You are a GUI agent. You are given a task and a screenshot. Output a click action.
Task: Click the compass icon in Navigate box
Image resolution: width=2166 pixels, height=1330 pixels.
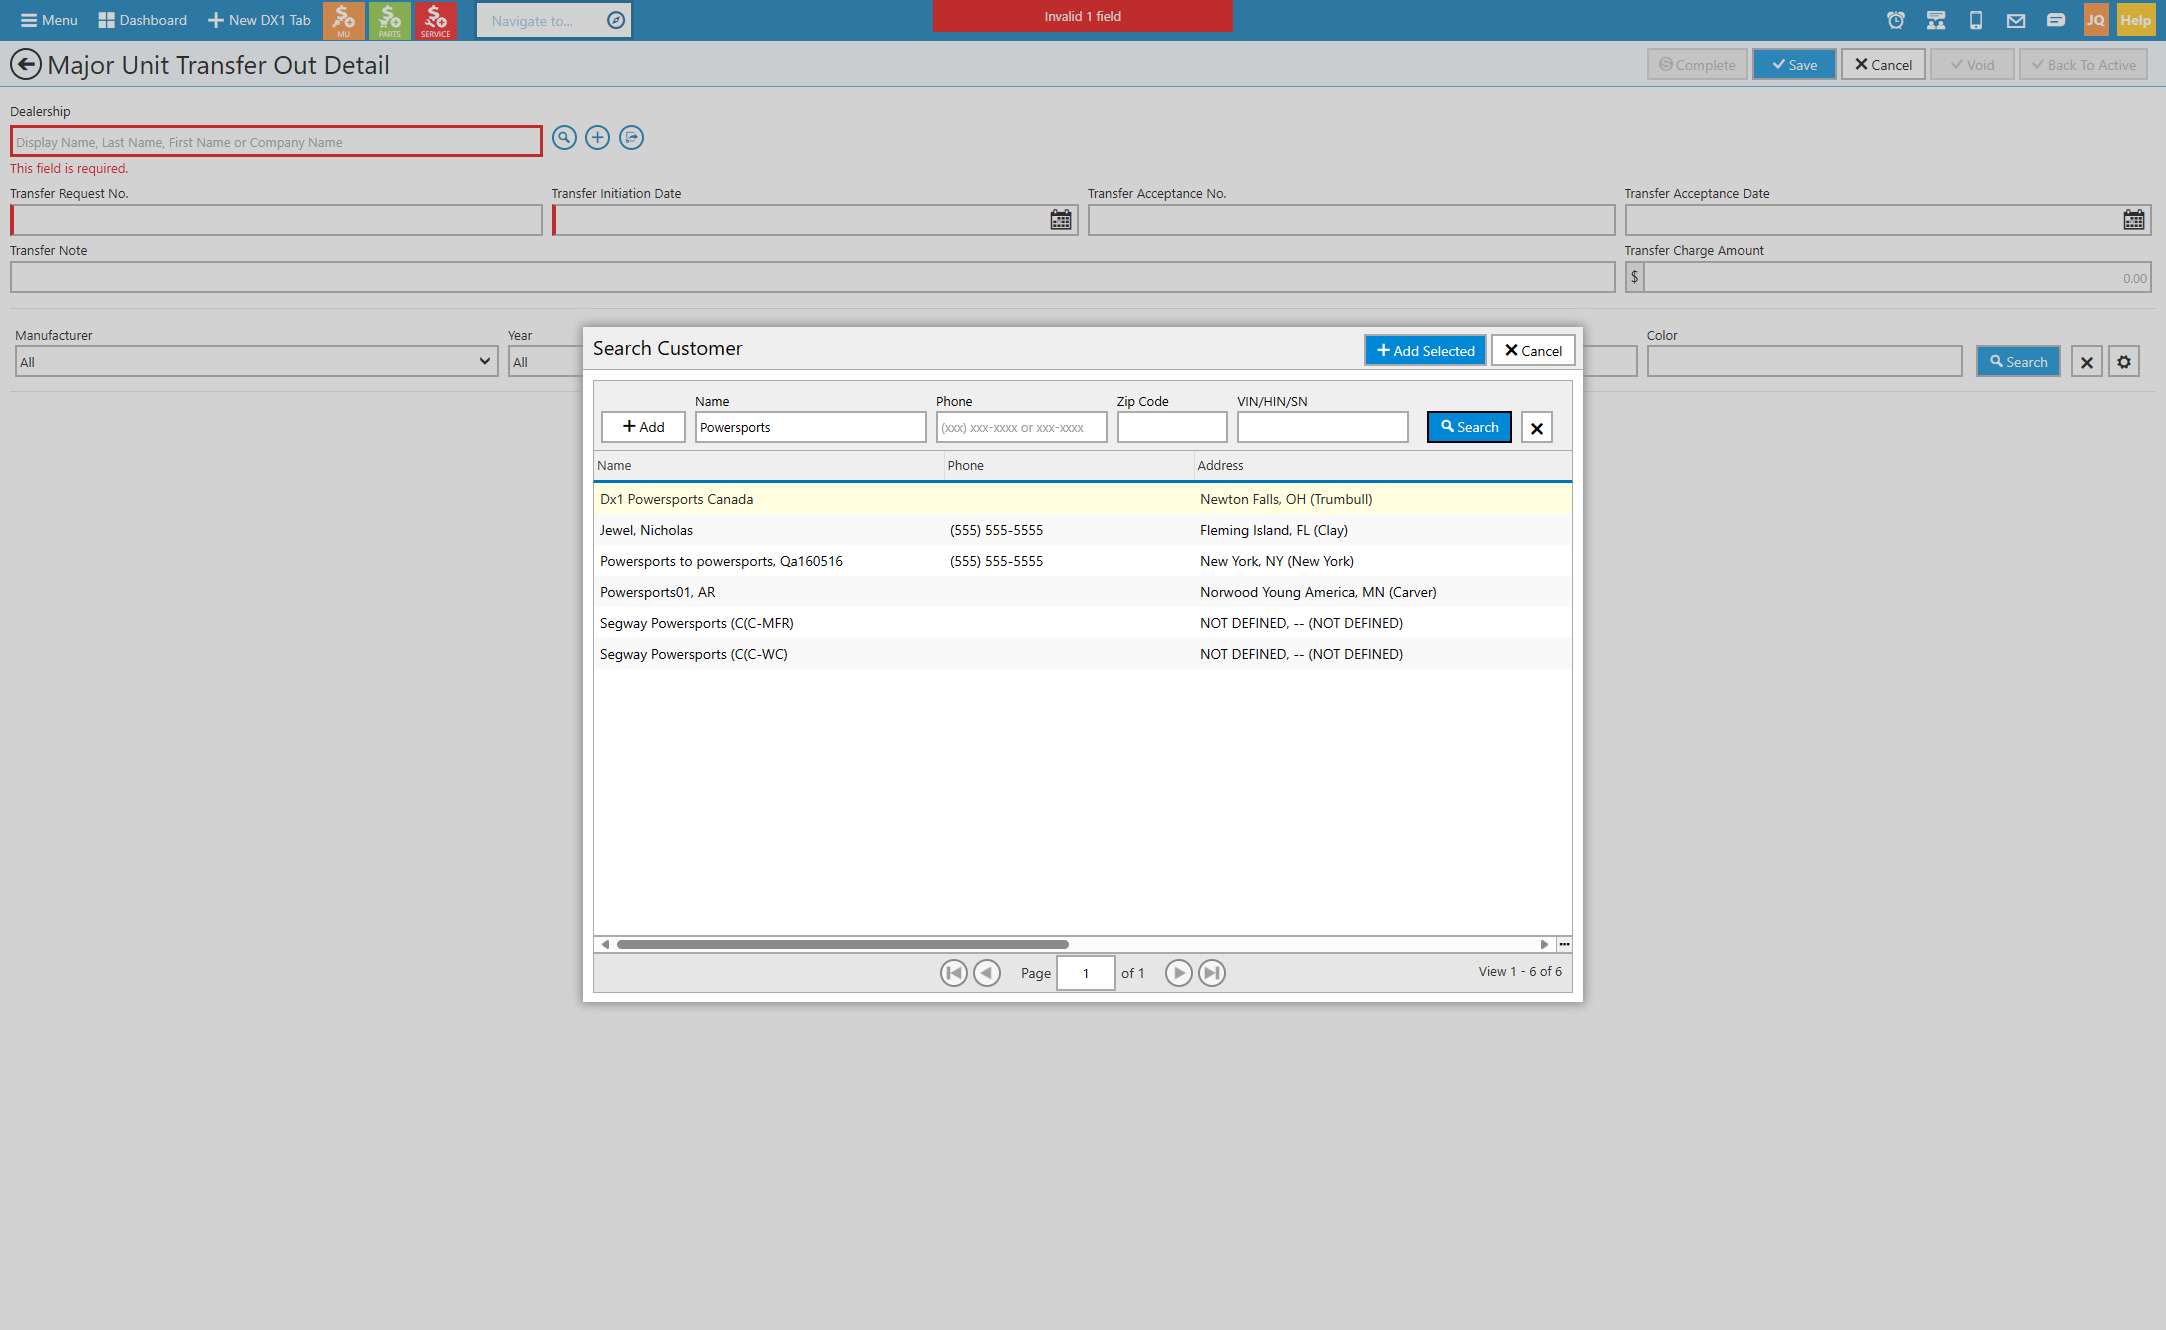[616, 20]
